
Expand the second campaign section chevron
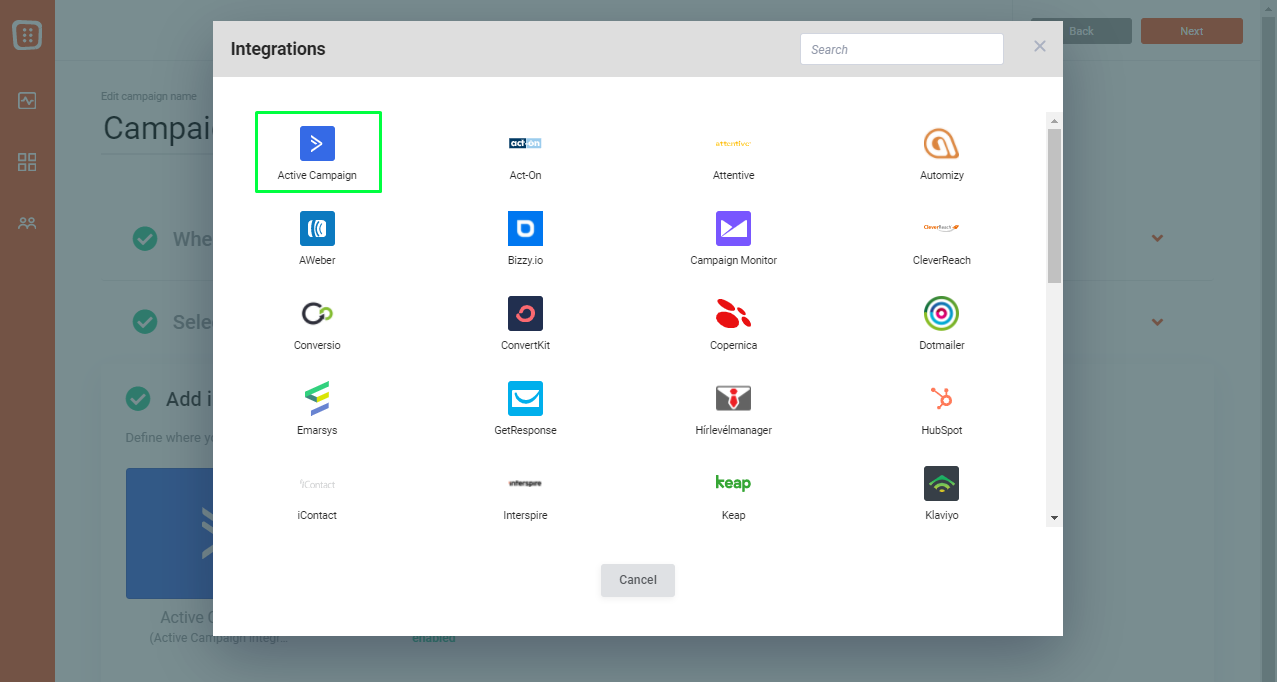tap(1157, 322)
